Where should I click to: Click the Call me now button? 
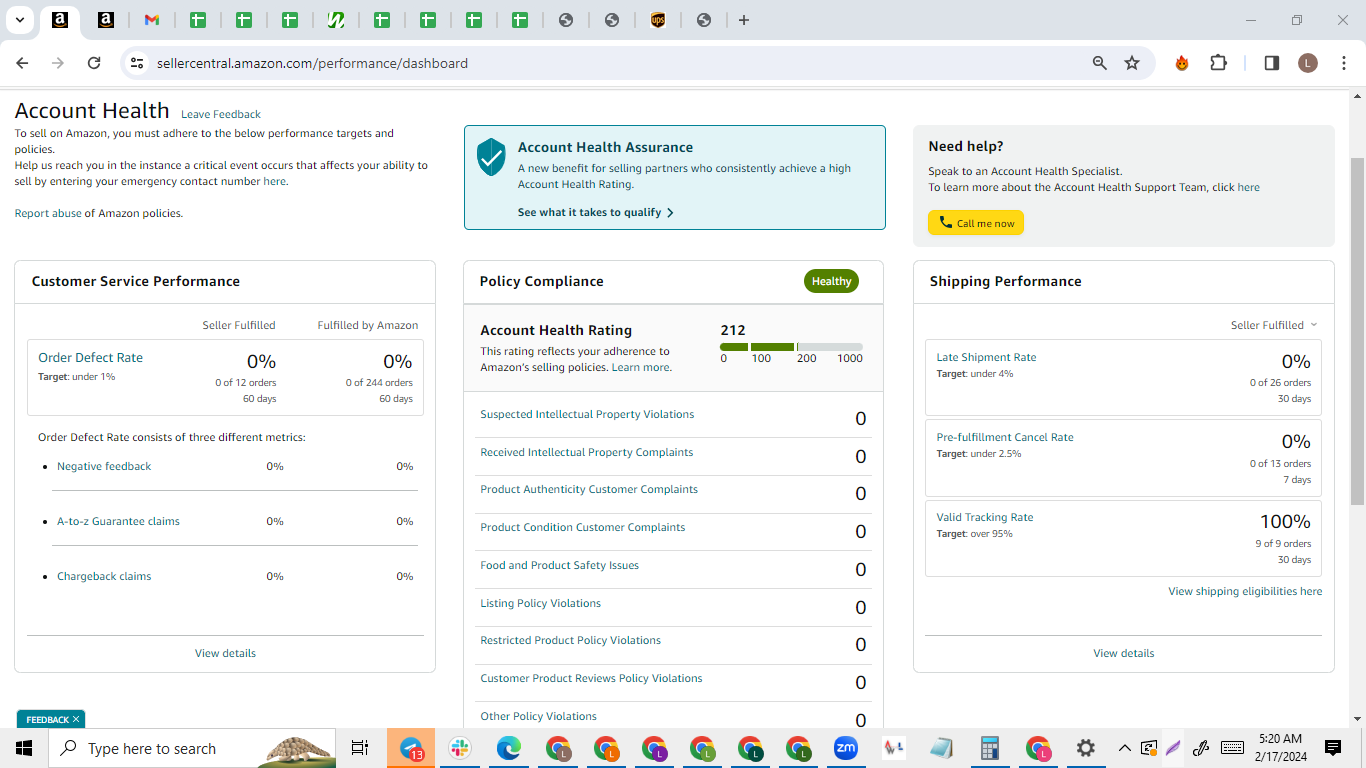click(976, 223)
